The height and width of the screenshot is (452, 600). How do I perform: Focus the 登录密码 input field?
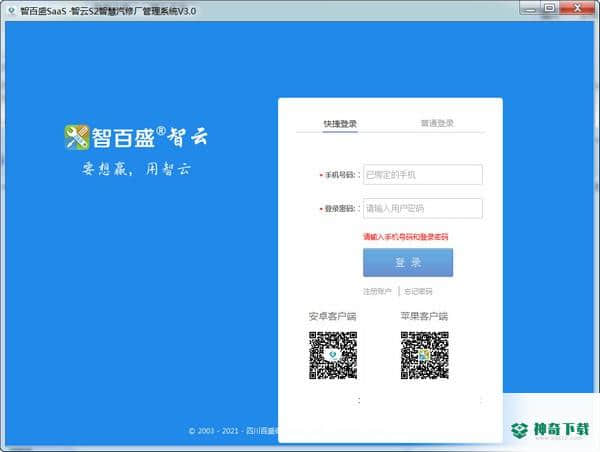(423, 208)
